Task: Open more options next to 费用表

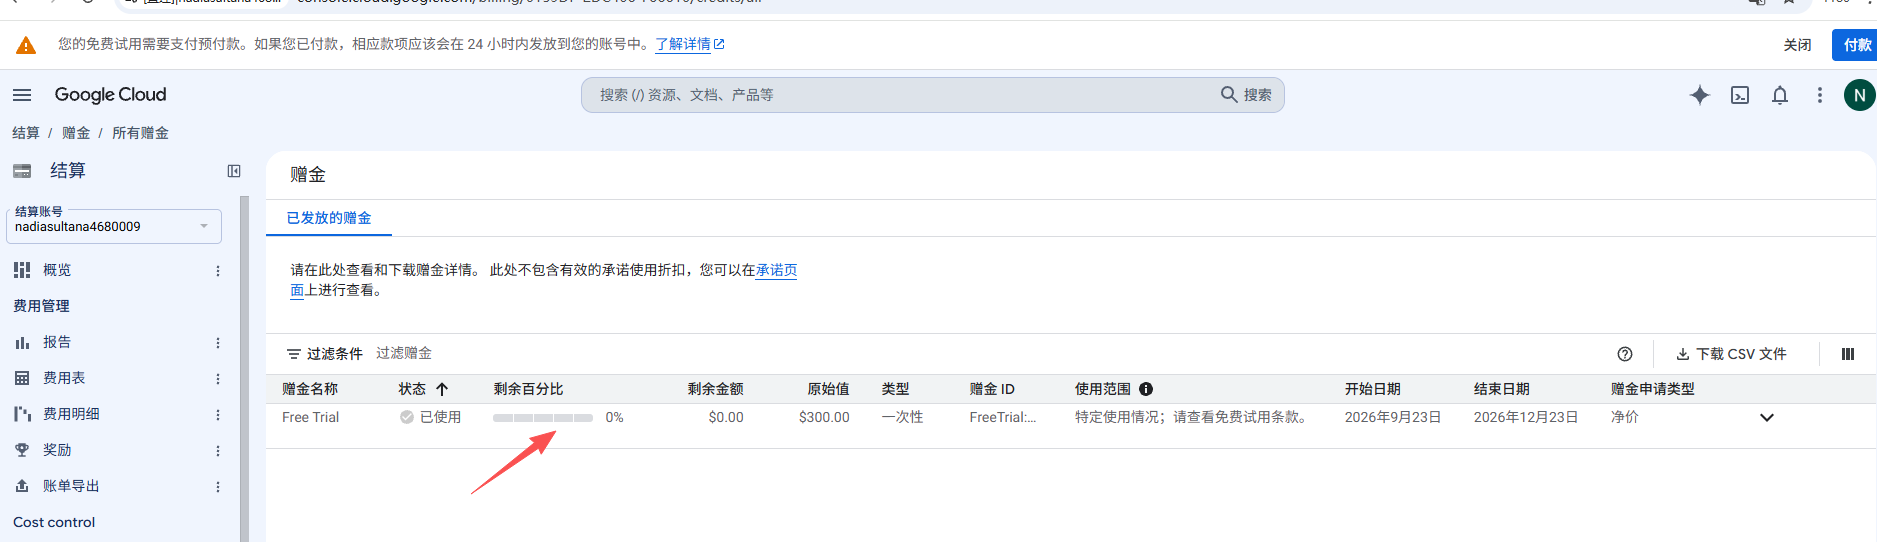Action: tap(218, 379)
